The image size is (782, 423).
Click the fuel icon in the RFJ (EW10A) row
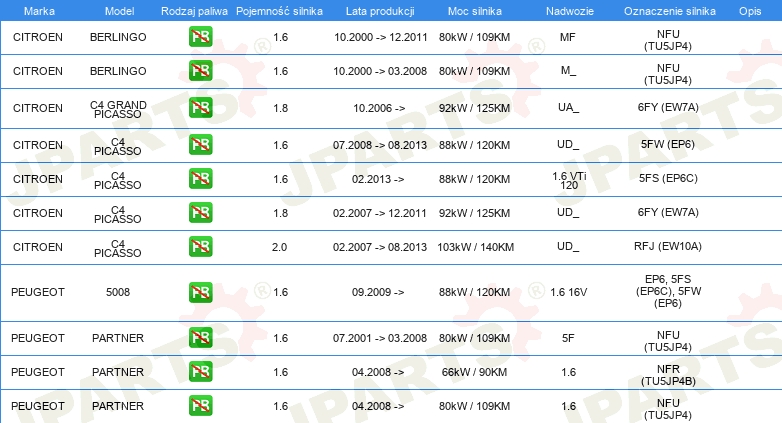click(200, 246)
